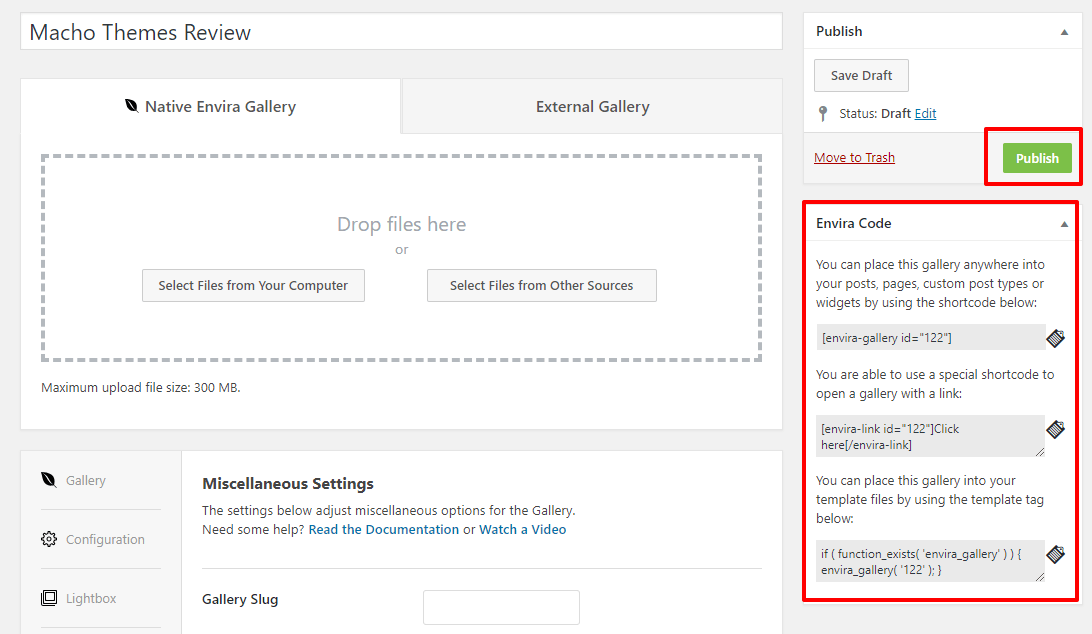
Task: Collapse the Publish panel
Action: (1064, 32)
